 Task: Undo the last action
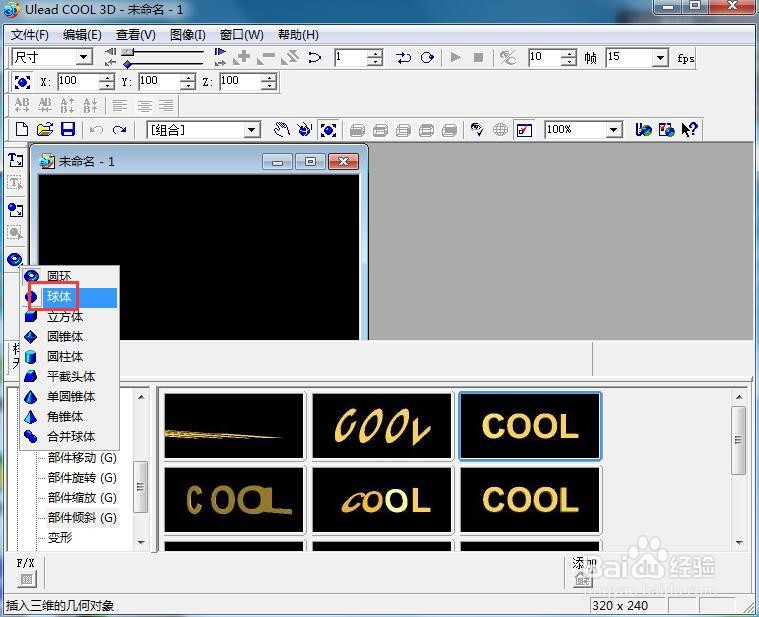click(96, 130)
